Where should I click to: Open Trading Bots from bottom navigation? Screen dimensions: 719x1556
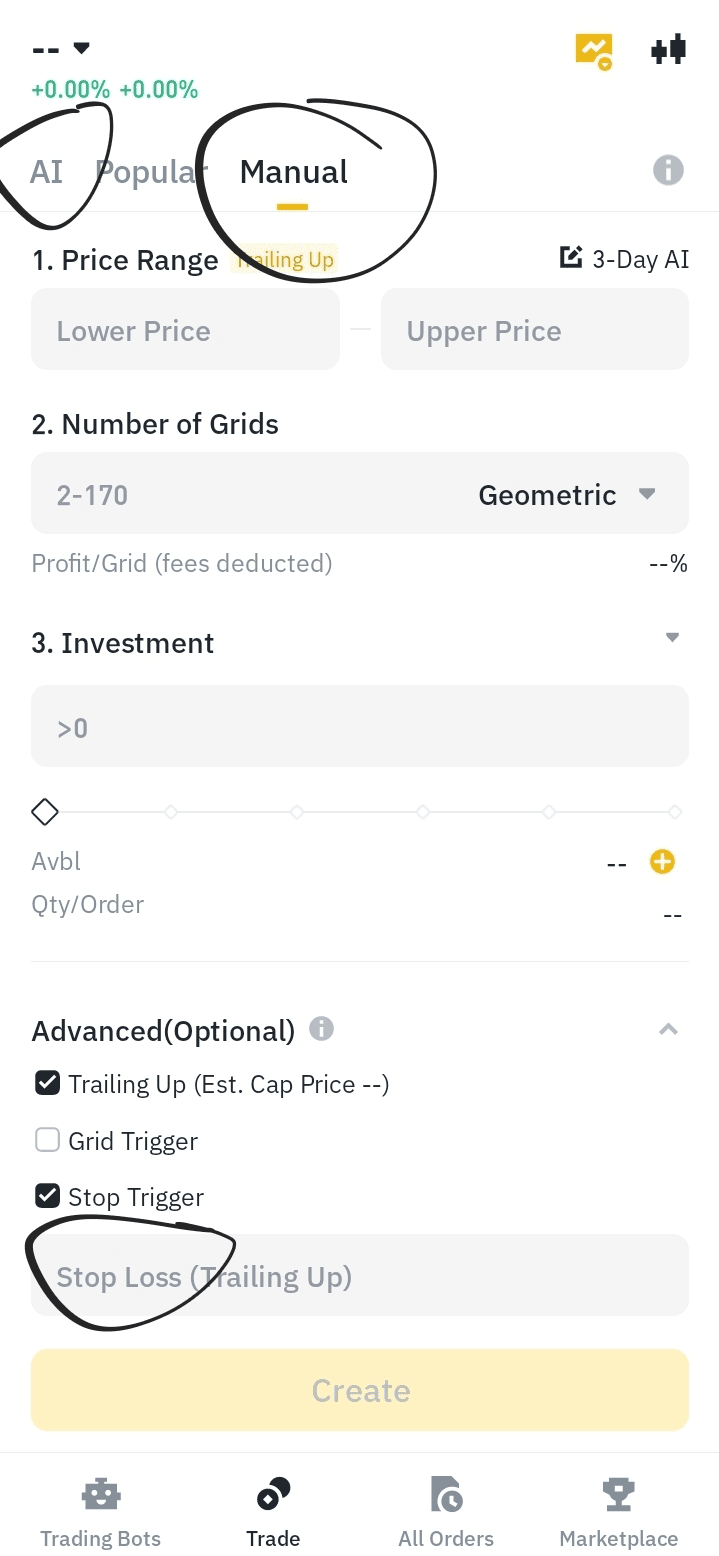[100, 1514]
